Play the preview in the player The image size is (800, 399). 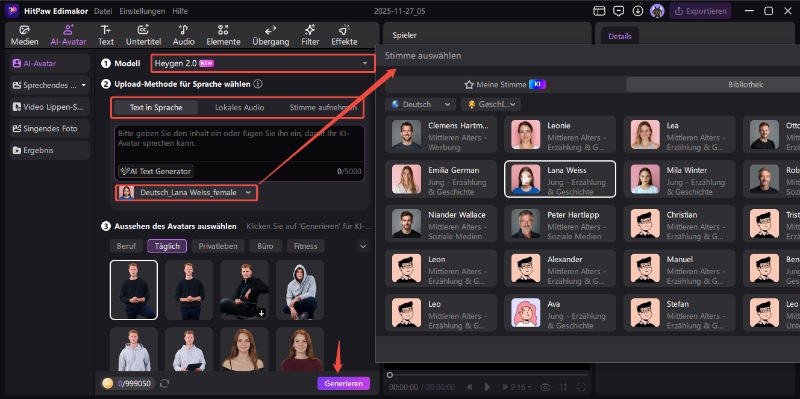pos(487,387)
